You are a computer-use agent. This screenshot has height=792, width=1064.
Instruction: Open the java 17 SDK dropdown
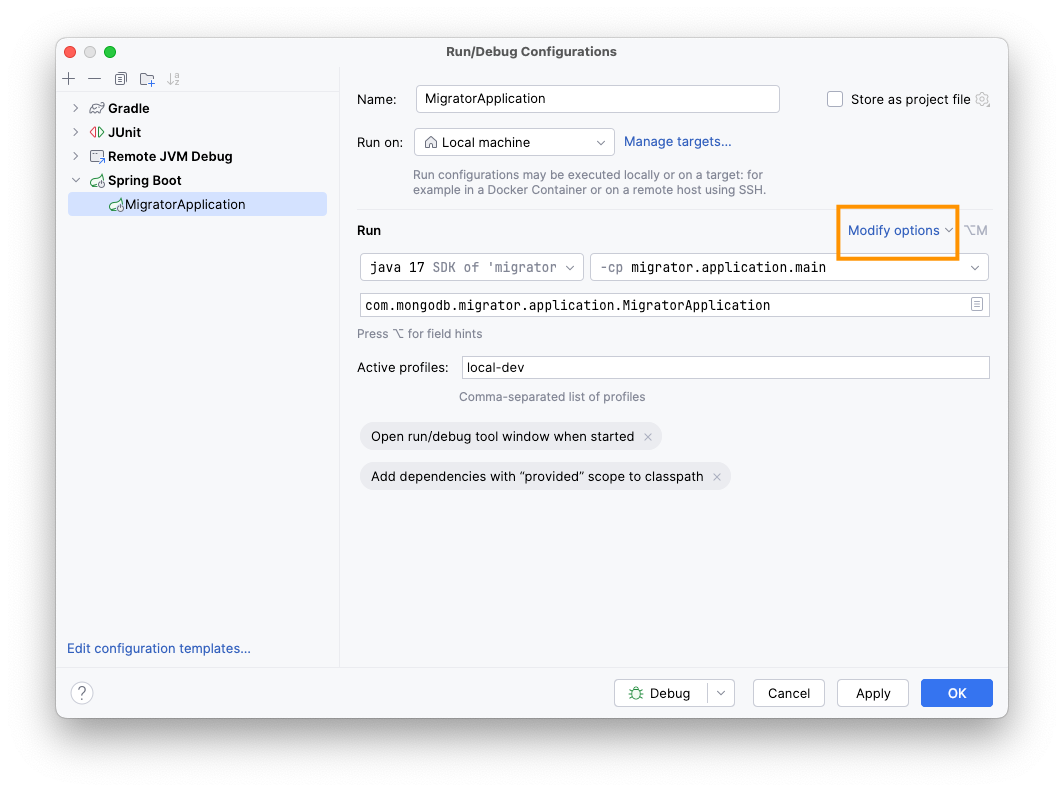472,267
